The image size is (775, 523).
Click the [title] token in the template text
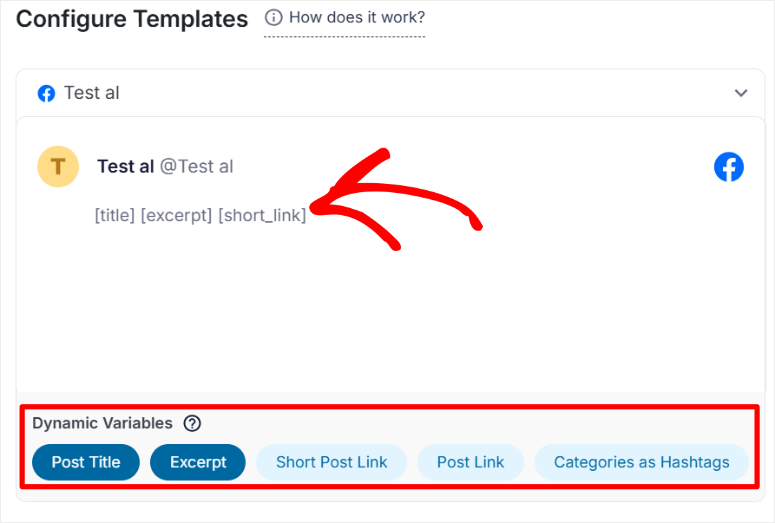(x=114, y=215)
